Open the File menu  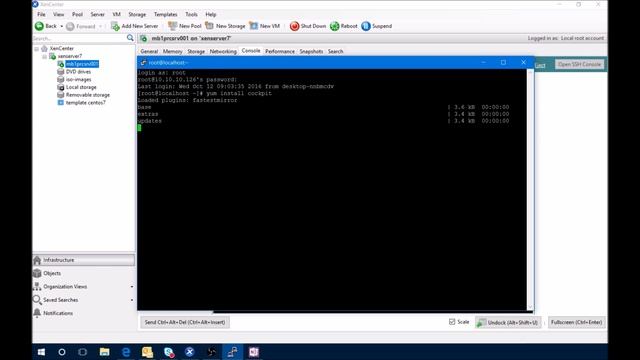[41, 14]
